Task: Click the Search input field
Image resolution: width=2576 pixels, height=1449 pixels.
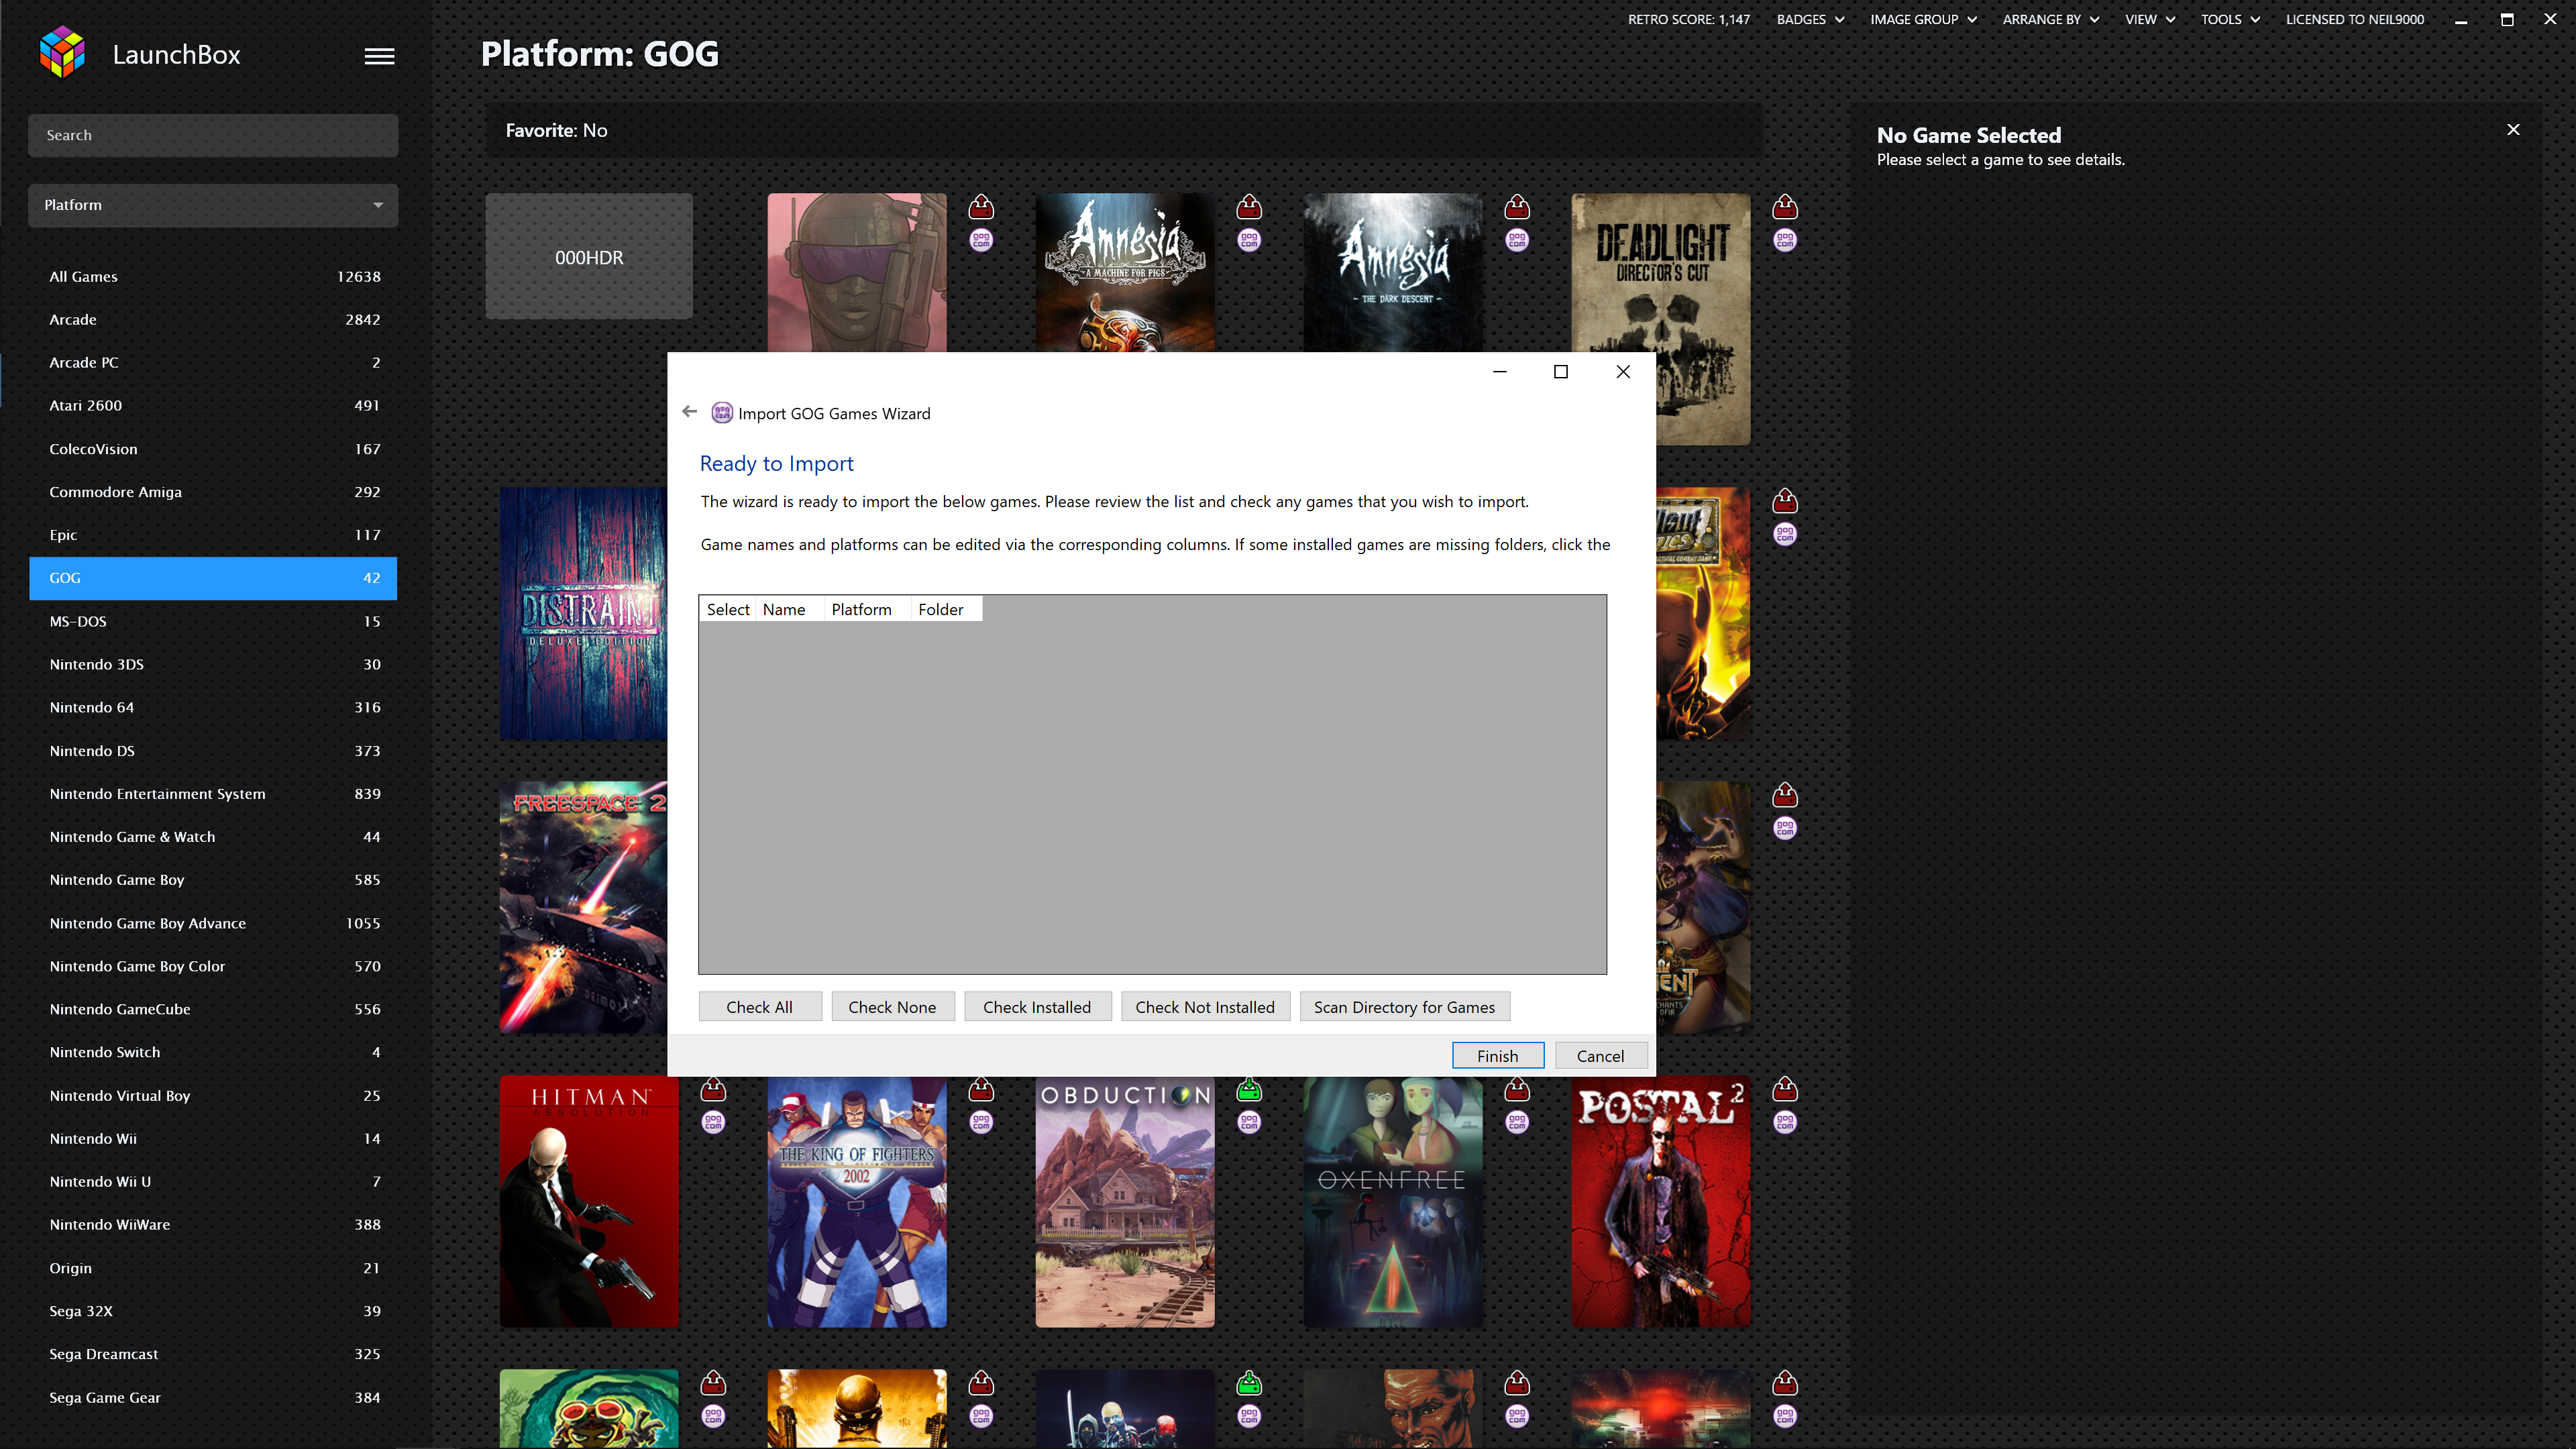Action: pyautogui.click(x=213, y=135)
